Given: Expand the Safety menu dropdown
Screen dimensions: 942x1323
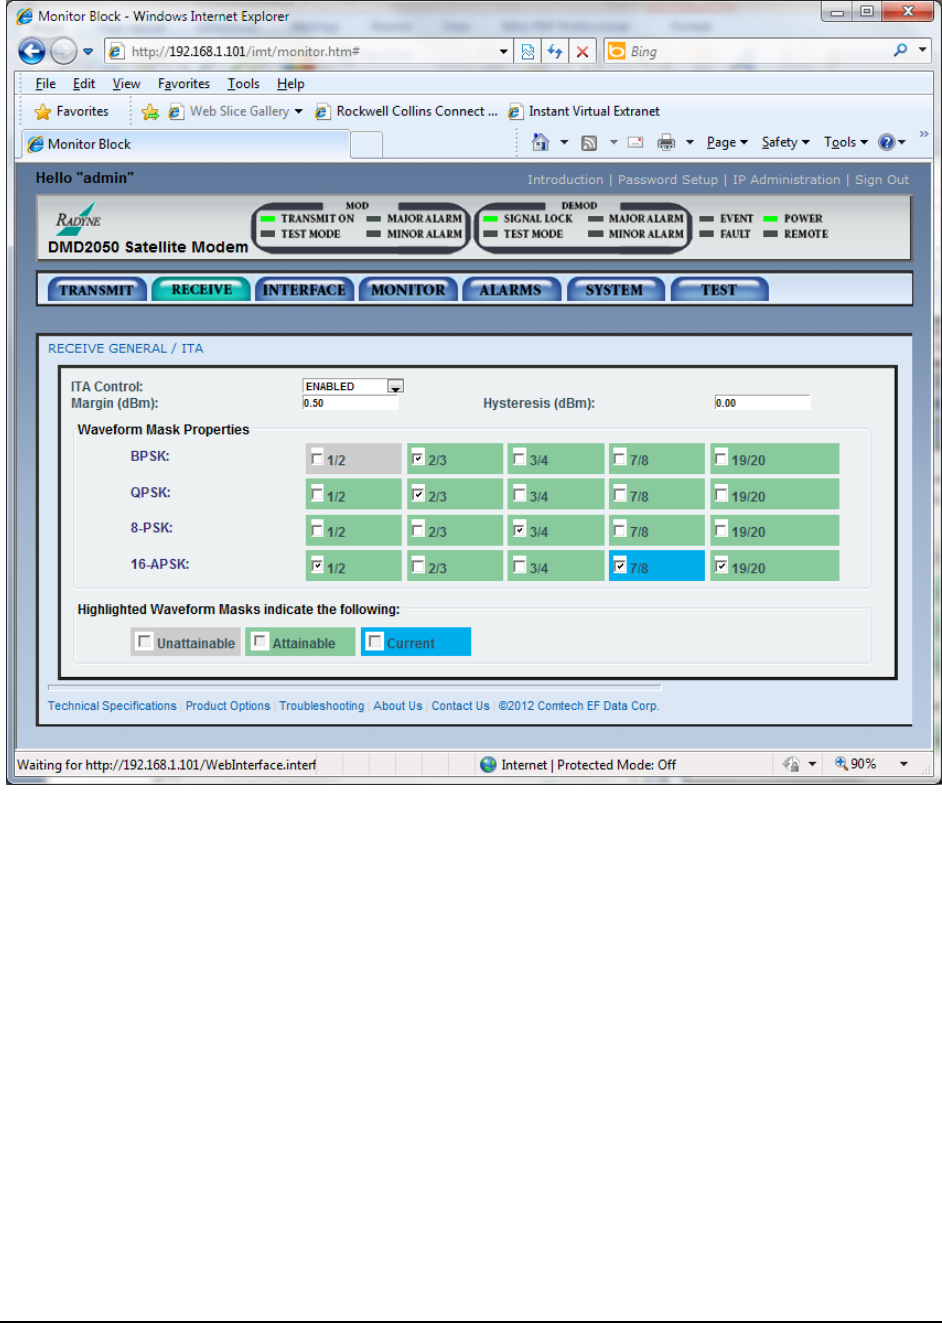Looking at the screenshot, I should click(x=785, y=143).
